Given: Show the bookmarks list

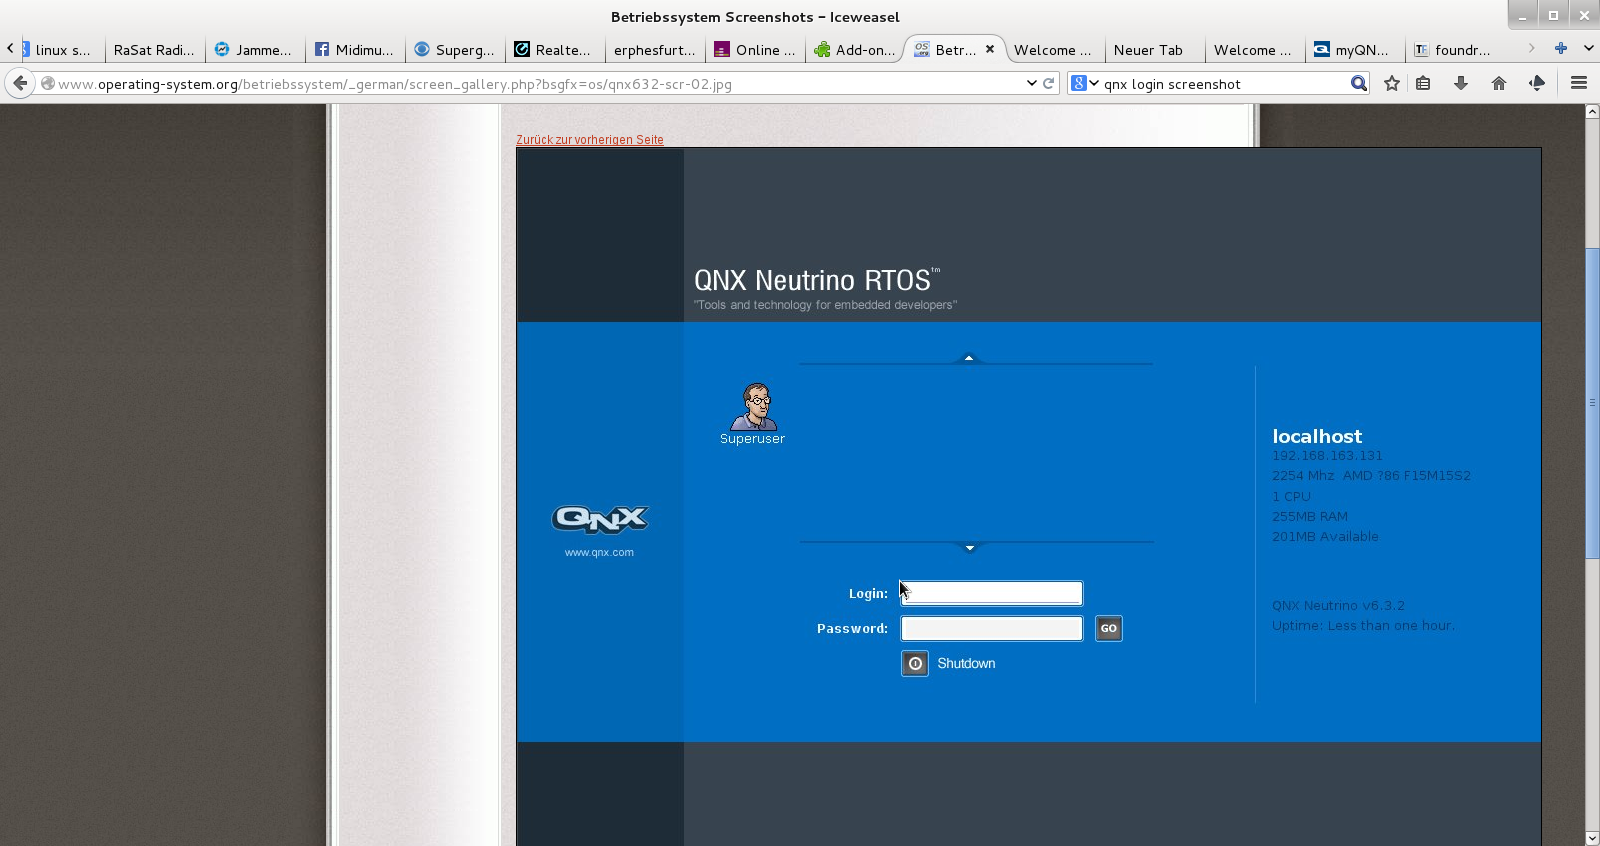Looking at the screenshot, I should 1423,83.
